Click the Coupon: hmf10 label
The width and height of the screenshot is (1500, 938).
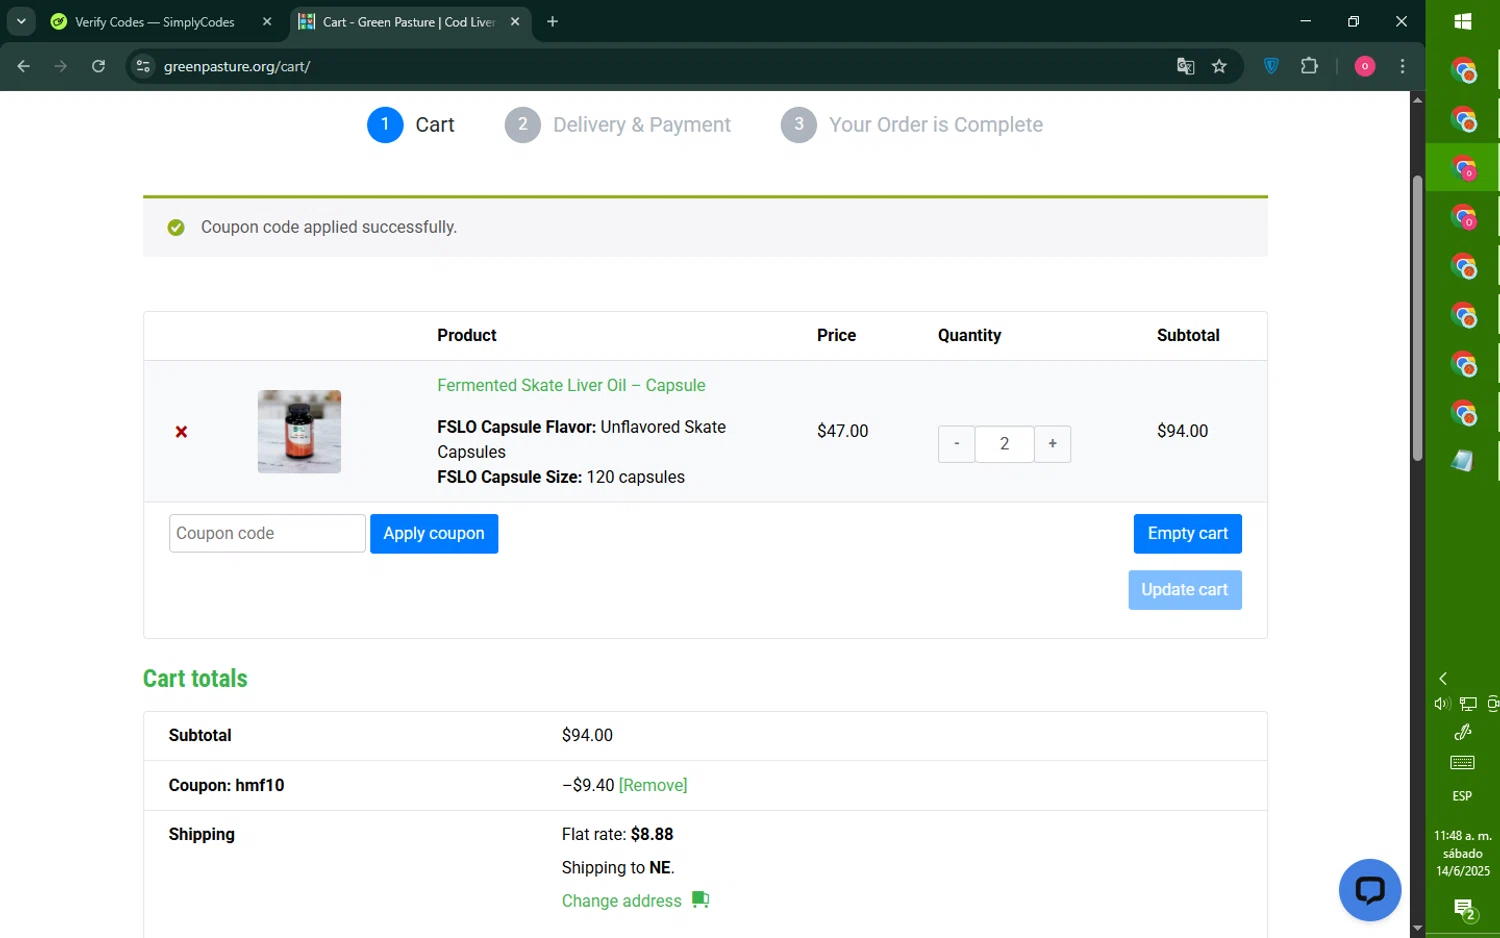226,785
